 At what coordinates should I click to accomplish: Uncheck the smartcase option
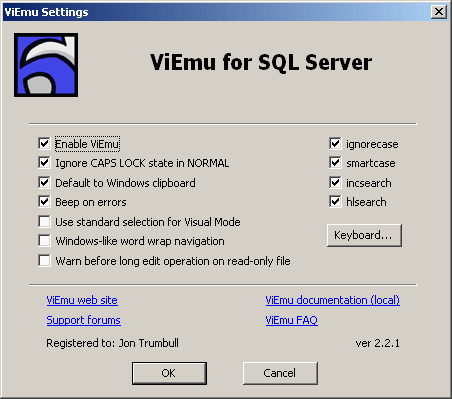(335, 163)
